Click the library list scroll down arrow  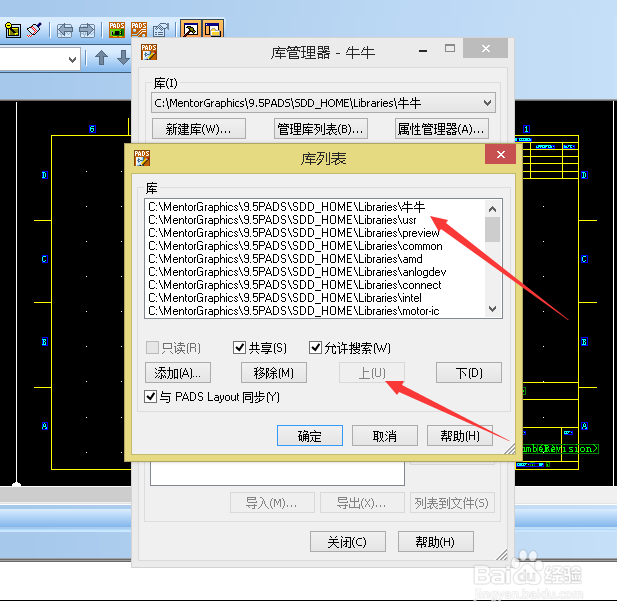pos(492,309)
